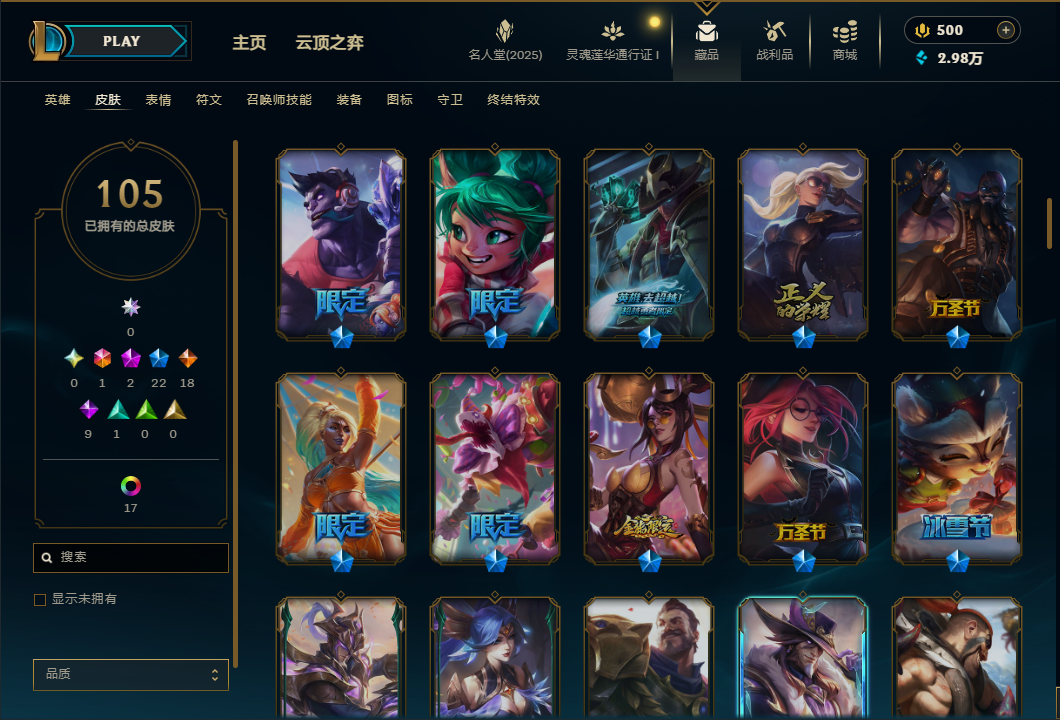
Task: Enable the 显示未拥有 checkbox
Action: click(40, 599)
